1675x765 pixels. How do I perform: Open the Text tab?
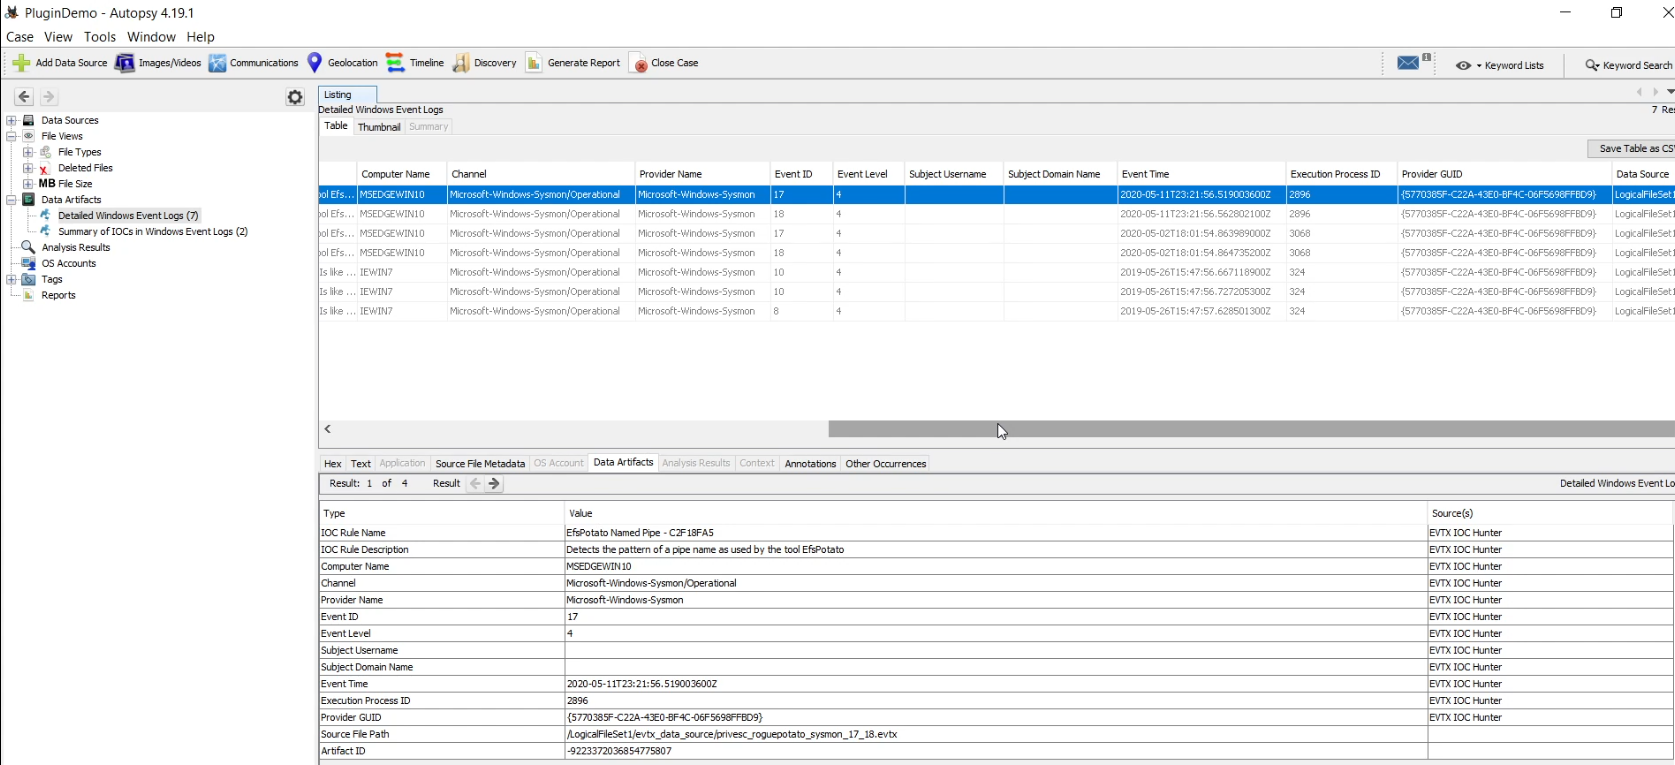[361, 464]
